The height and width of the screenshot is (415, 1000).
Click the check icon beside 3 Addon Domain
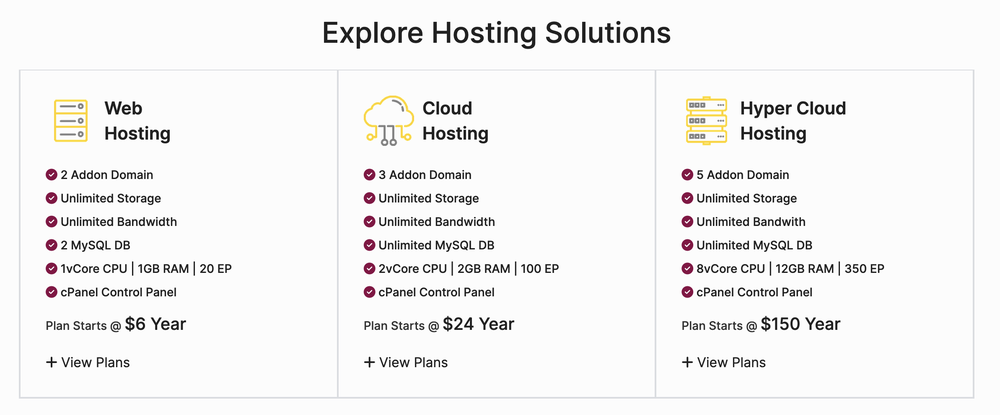[x=369, y=175]
